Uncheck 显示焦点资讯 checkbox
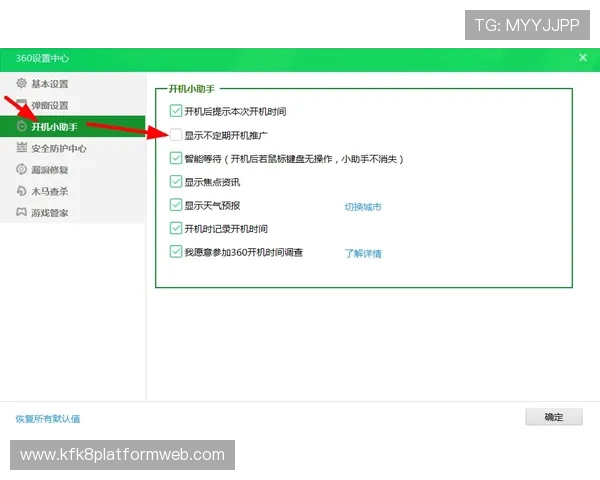600x480 pixels. (x=176, y=181)
